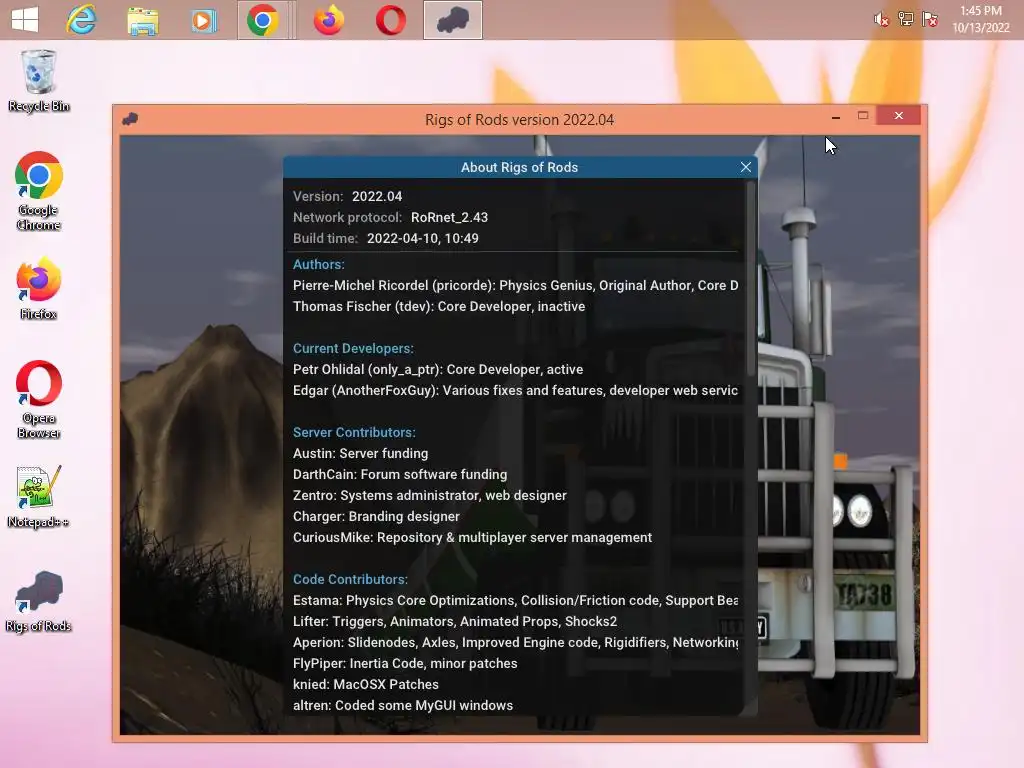This screenshot has width=1024, height=768.
Task: Open the Action Center flag icon
Action: (930, 20)
